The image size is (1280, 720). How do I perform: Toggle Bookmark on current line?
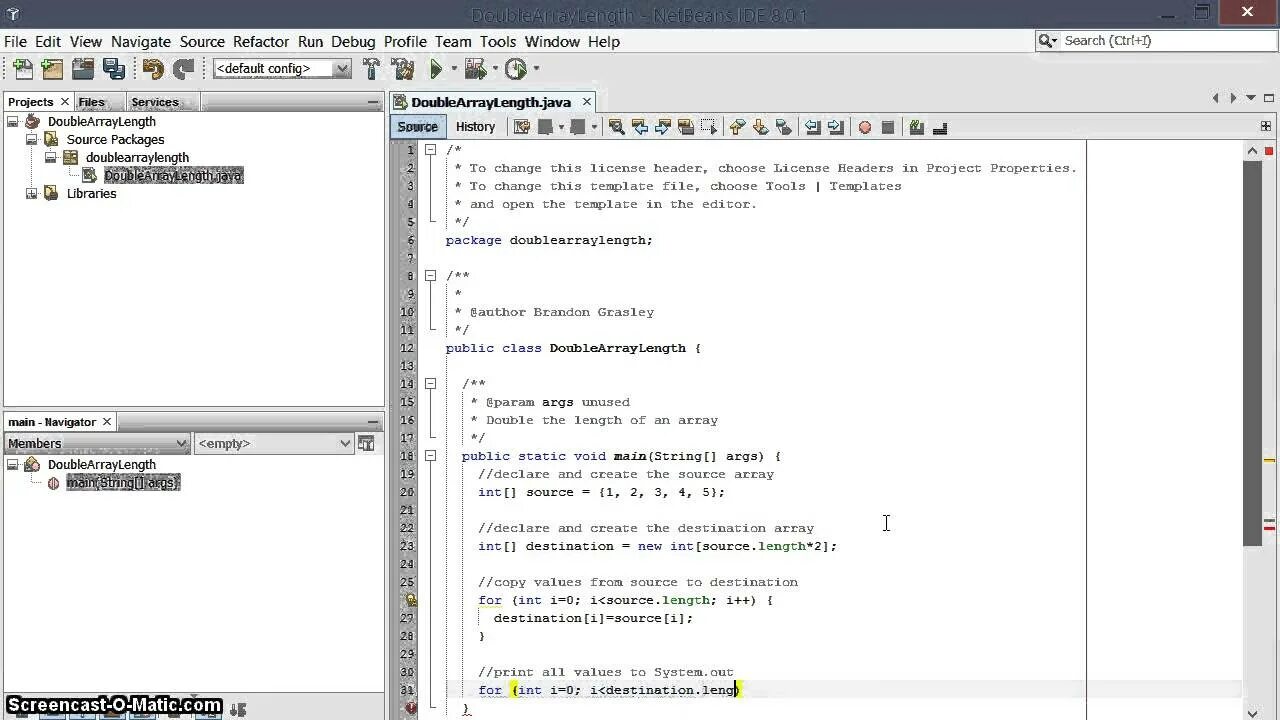tap(783, 127)
